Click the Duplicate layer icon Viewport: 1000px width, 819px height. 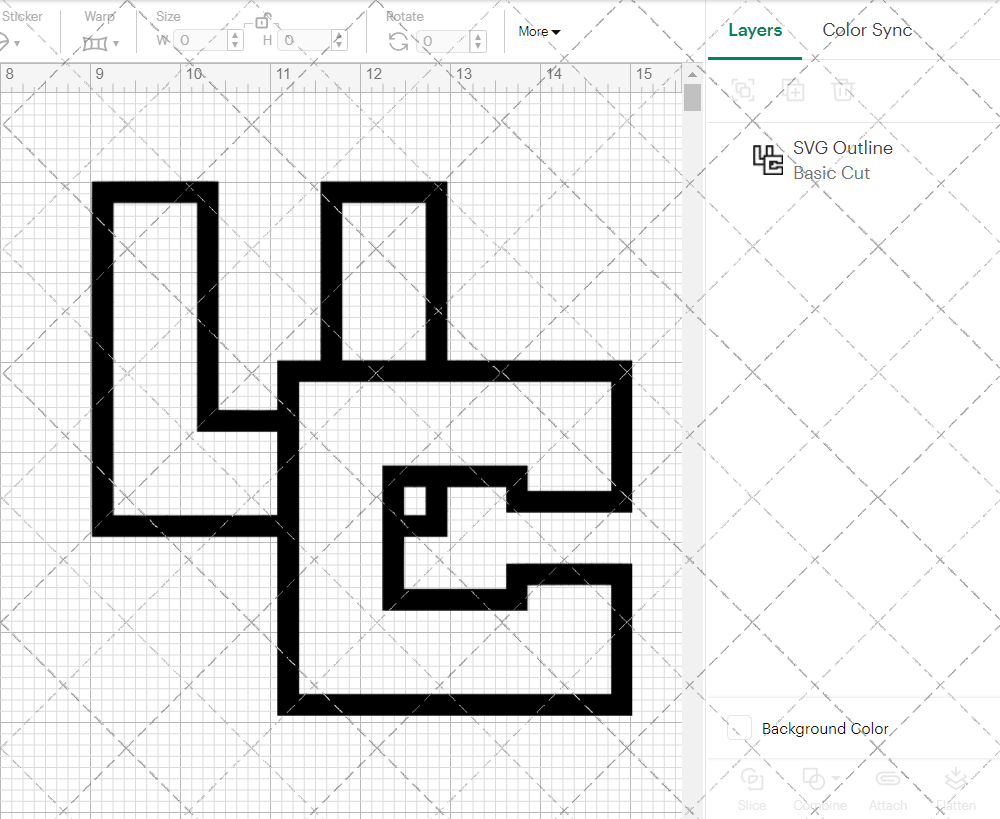[793, 90]
